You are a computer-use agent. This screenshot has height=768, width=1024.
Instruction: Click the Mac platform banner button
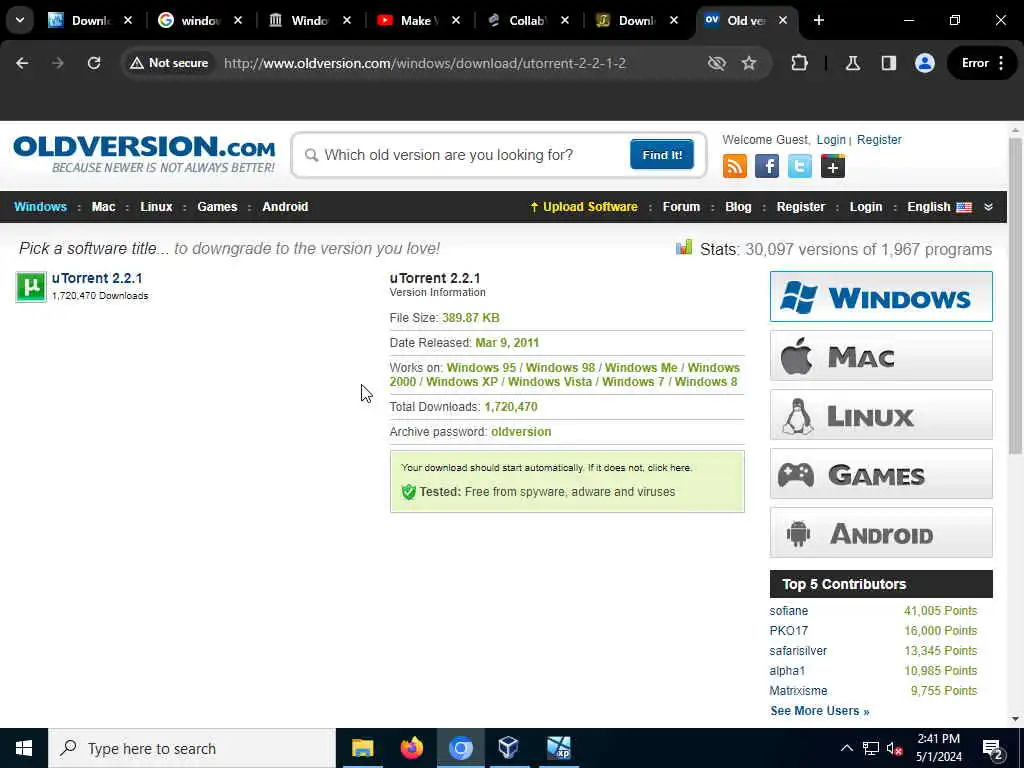[x=881, y=356]
